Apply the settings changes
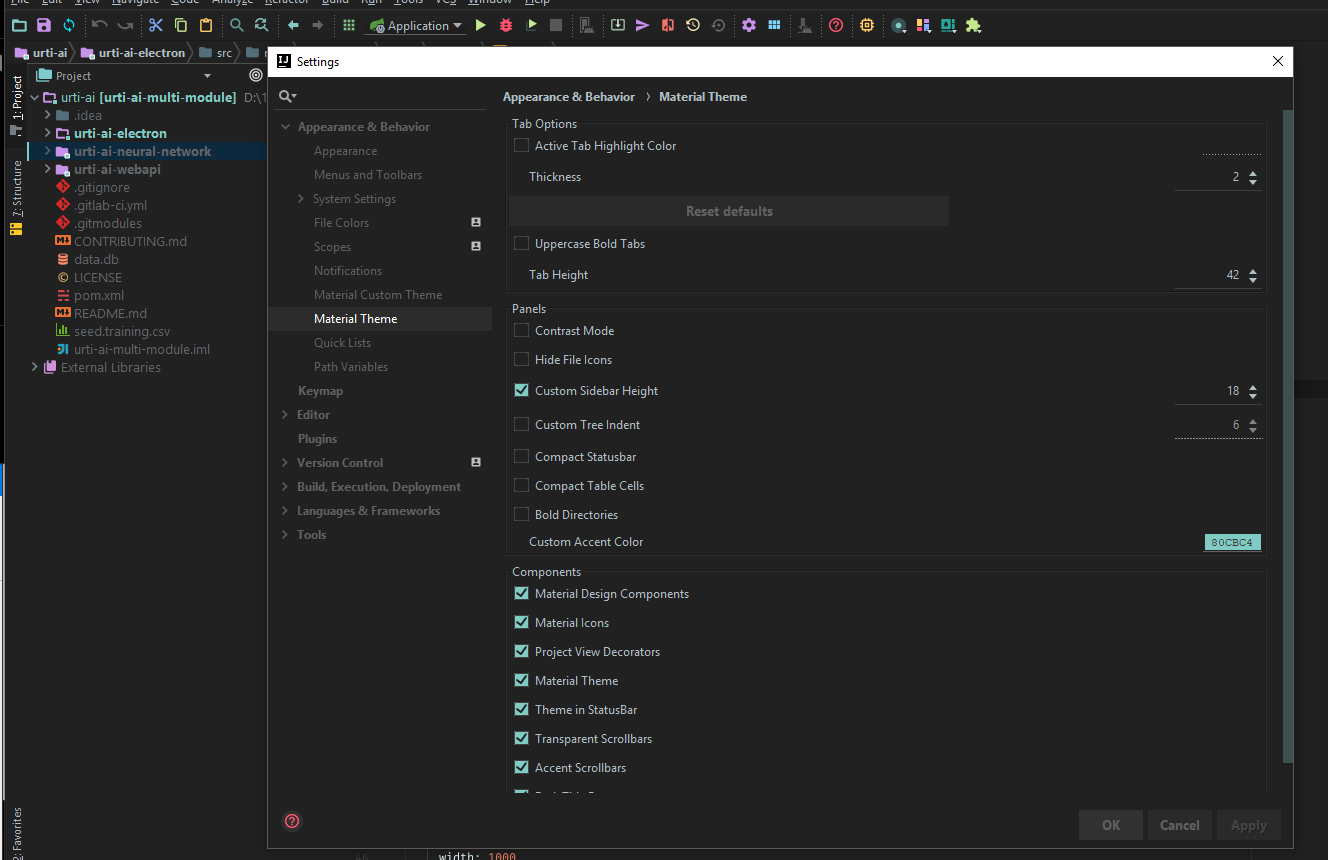 click(x=1248, y=825)
